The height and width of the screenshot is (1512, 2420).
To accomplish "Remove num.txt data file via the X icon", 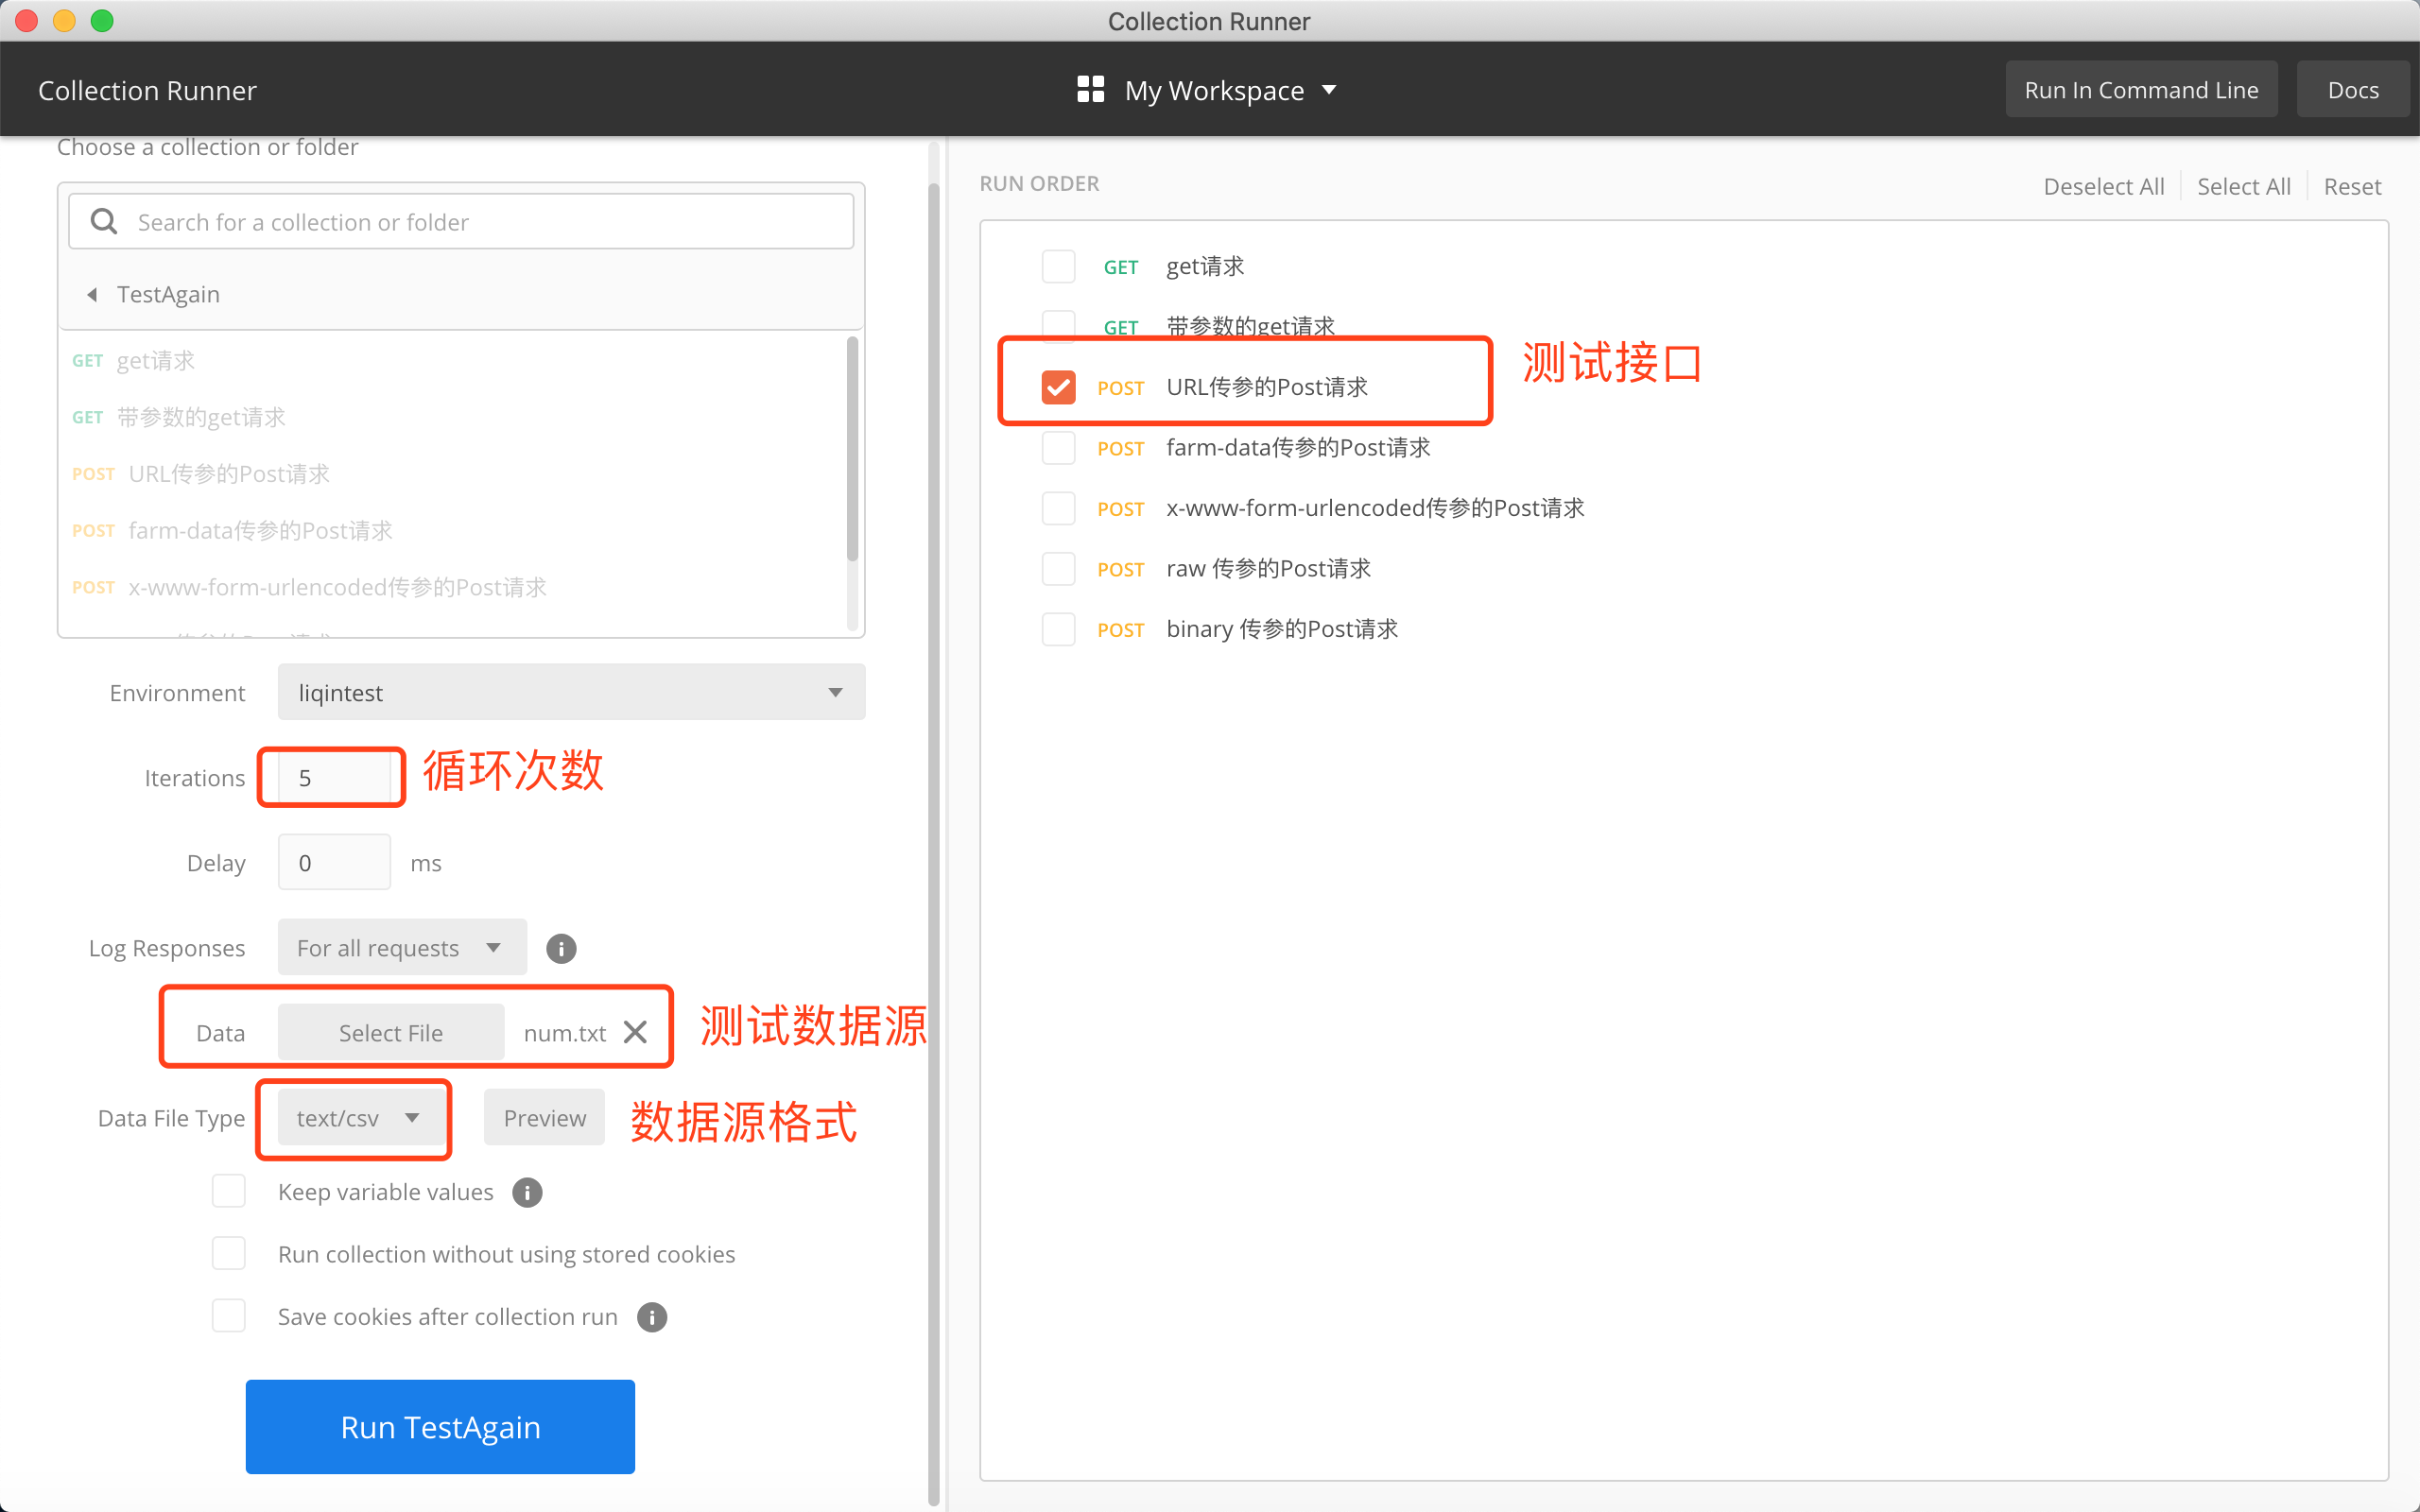I will point(636,1032).
